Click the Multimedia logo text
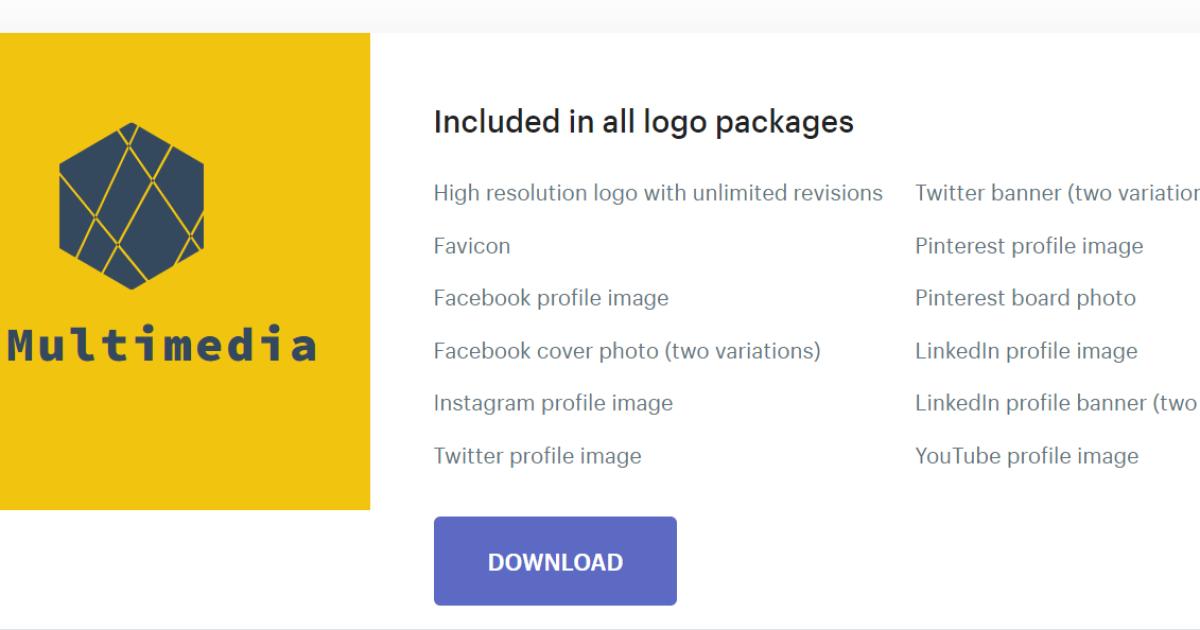Viewport: 1200px width, 630px height. click(x=162, y=346)
